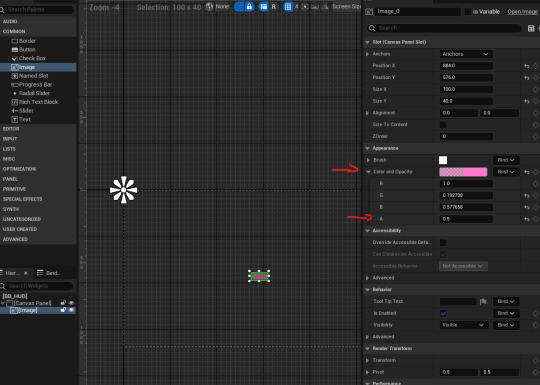This screenshot has height=385, width=540.
Task: Toggle the grid snapping icon
Action: coord(288,7)
